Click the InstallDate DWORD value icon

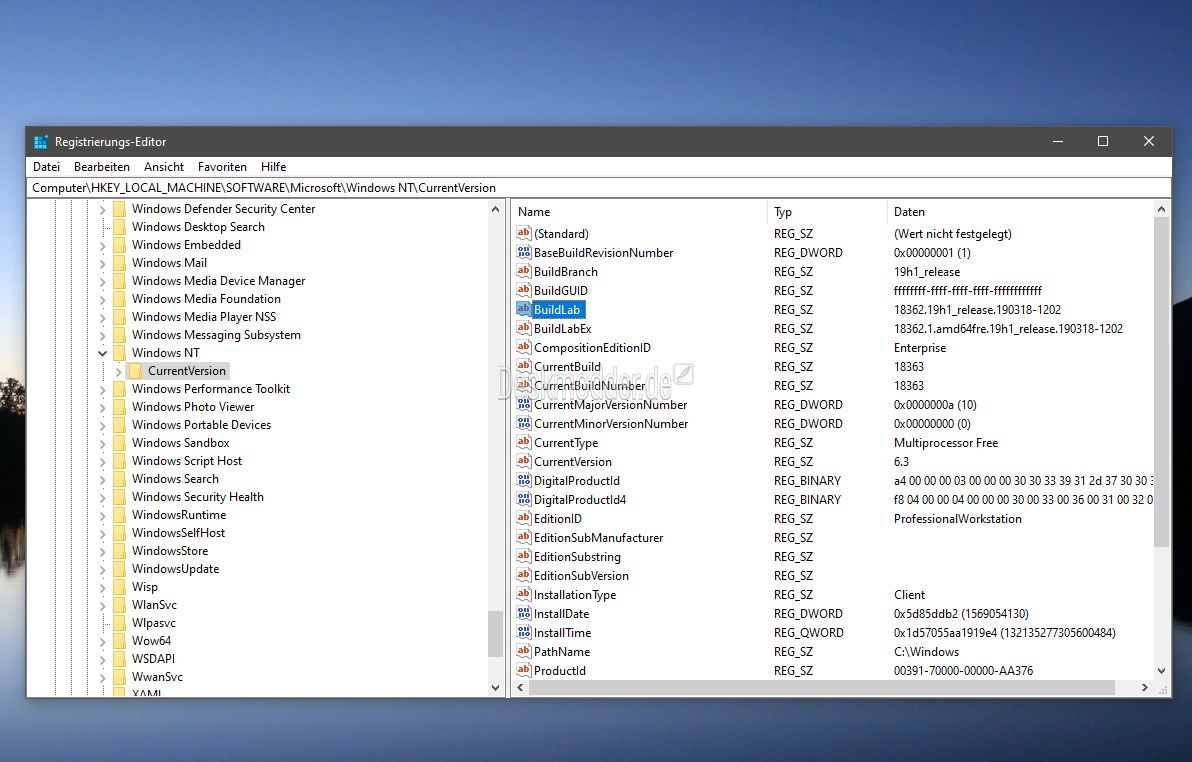[x=523, y=614]
